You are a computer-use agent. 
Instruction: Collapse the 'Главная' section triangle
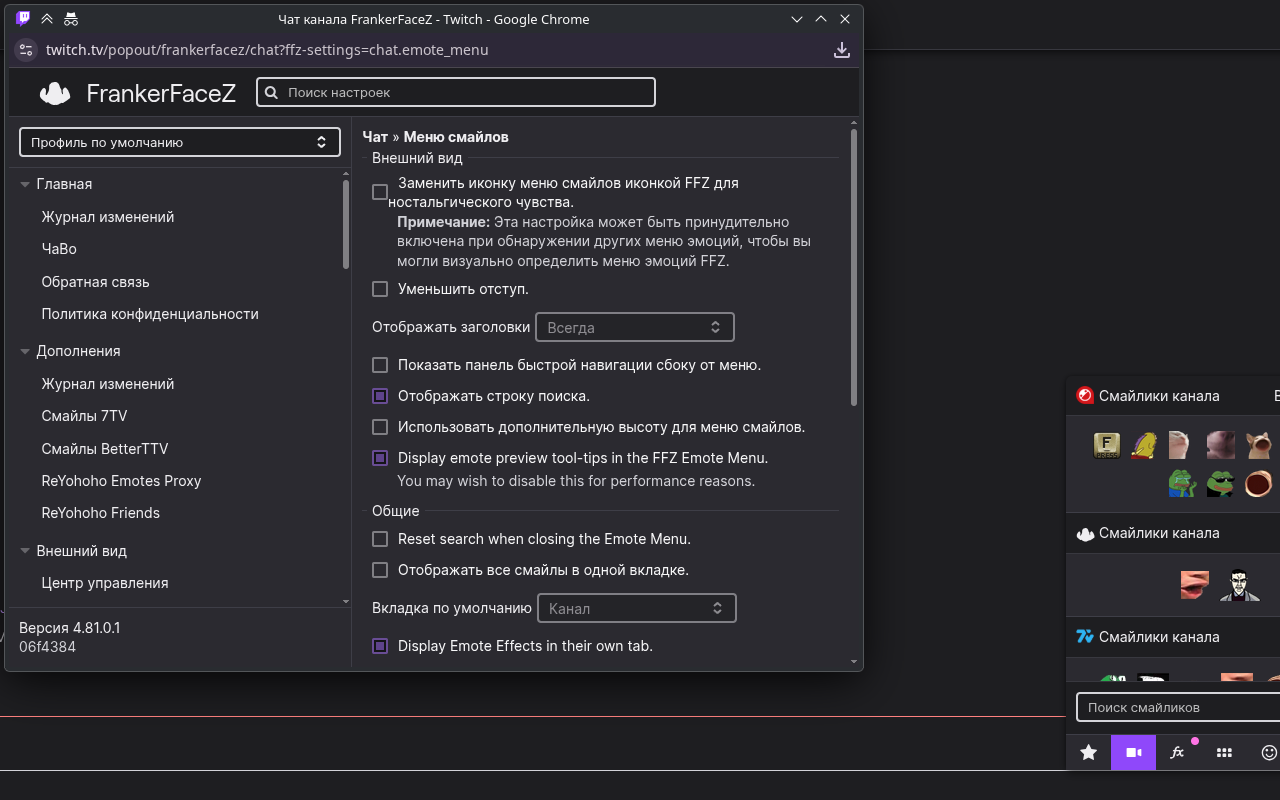[25, 184]
